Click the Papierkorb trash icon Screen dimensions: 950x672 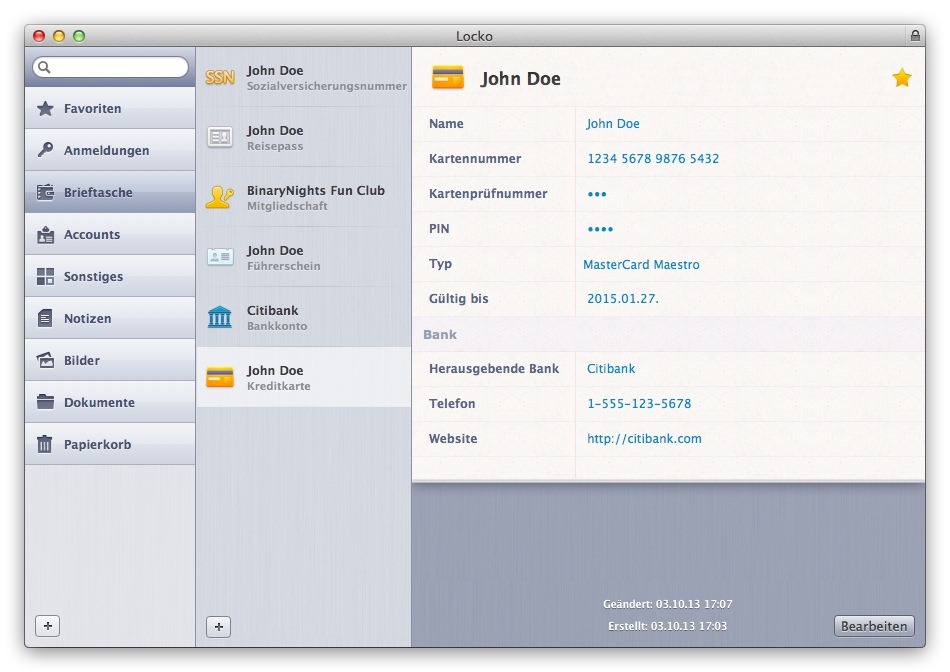(x=45, y=444)
